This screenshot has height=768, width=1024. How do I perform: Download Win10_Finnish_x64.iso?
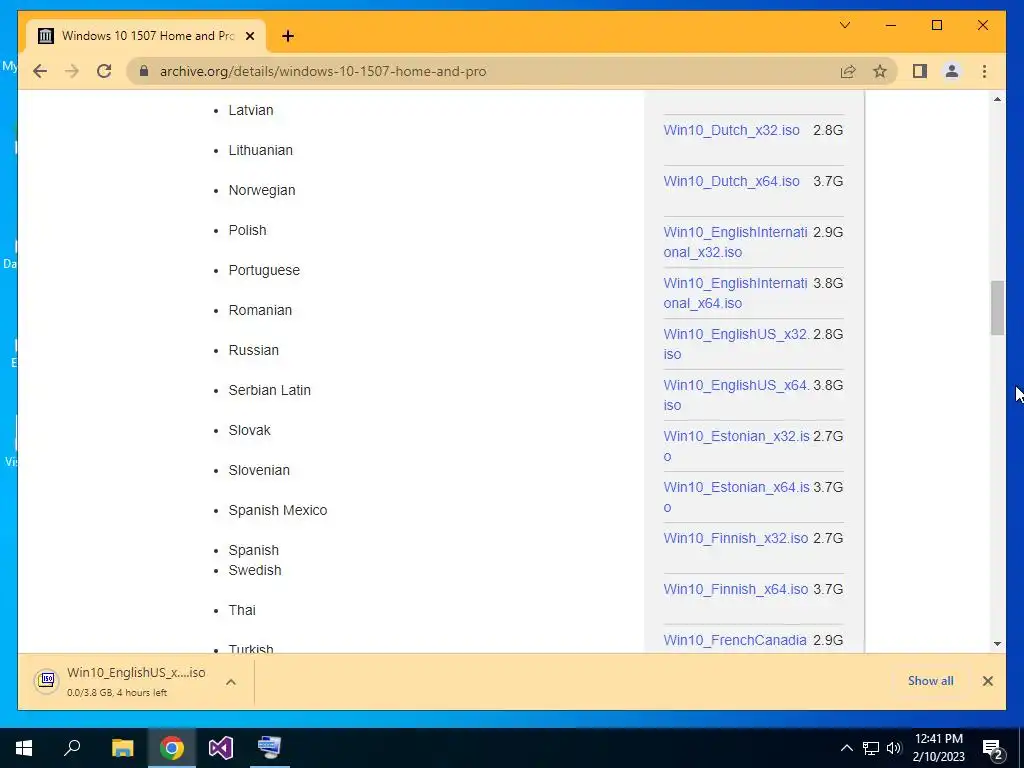735,589
